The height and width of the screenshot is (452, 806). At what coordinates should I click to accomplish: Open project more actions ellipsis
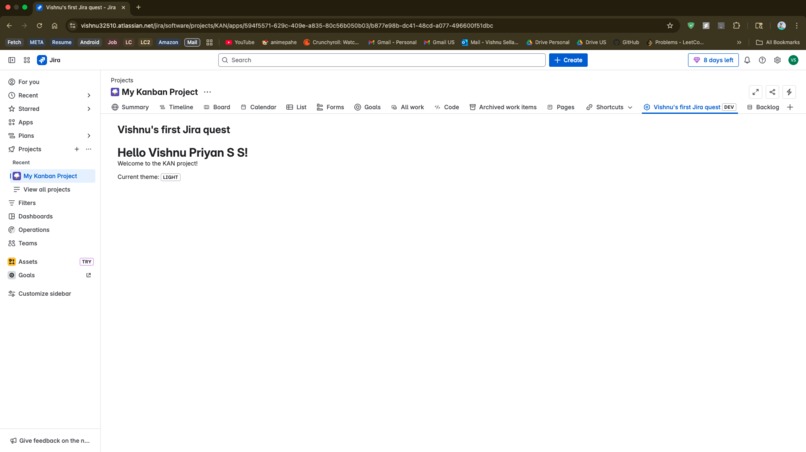pos(207,92)
